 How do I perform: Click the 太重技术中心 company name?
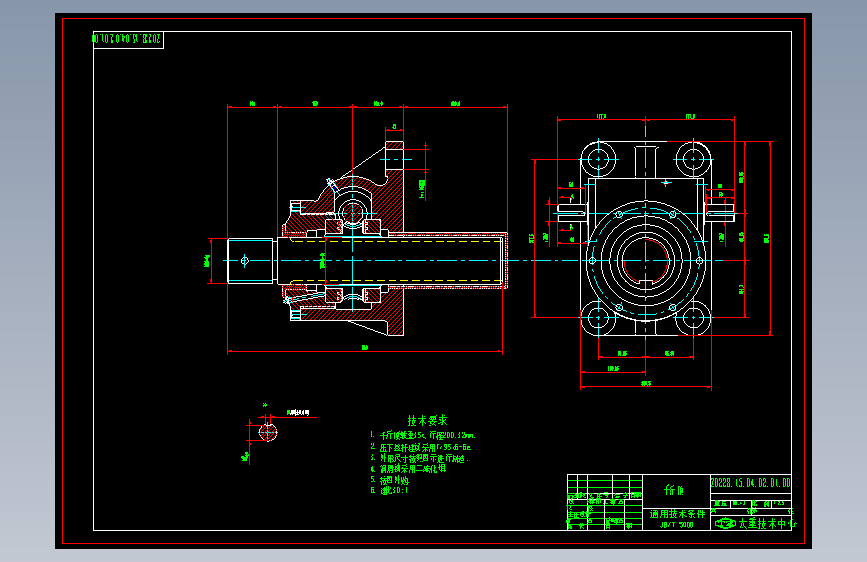click(767, 523)
